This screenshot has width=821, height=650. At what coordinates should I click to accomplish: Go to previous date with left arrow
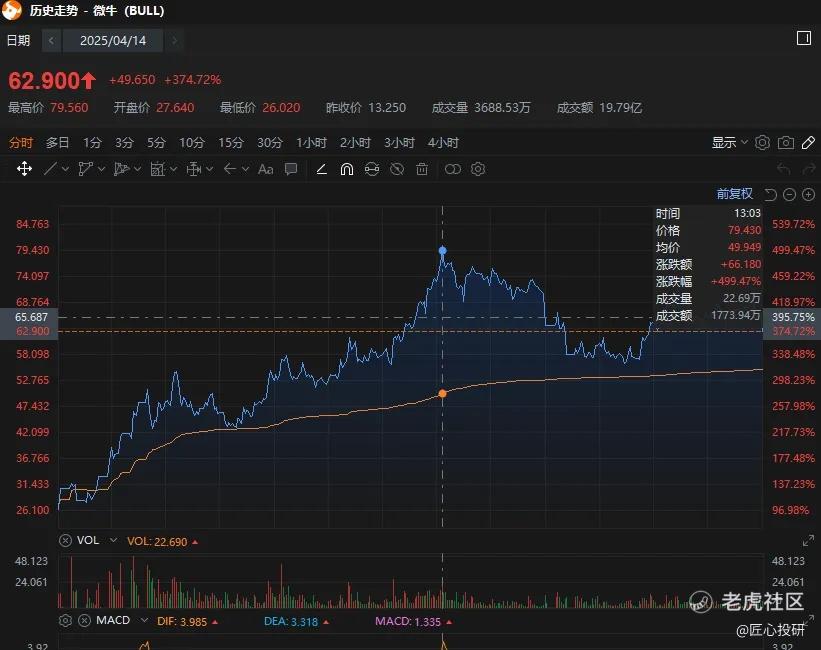[51, 41]
